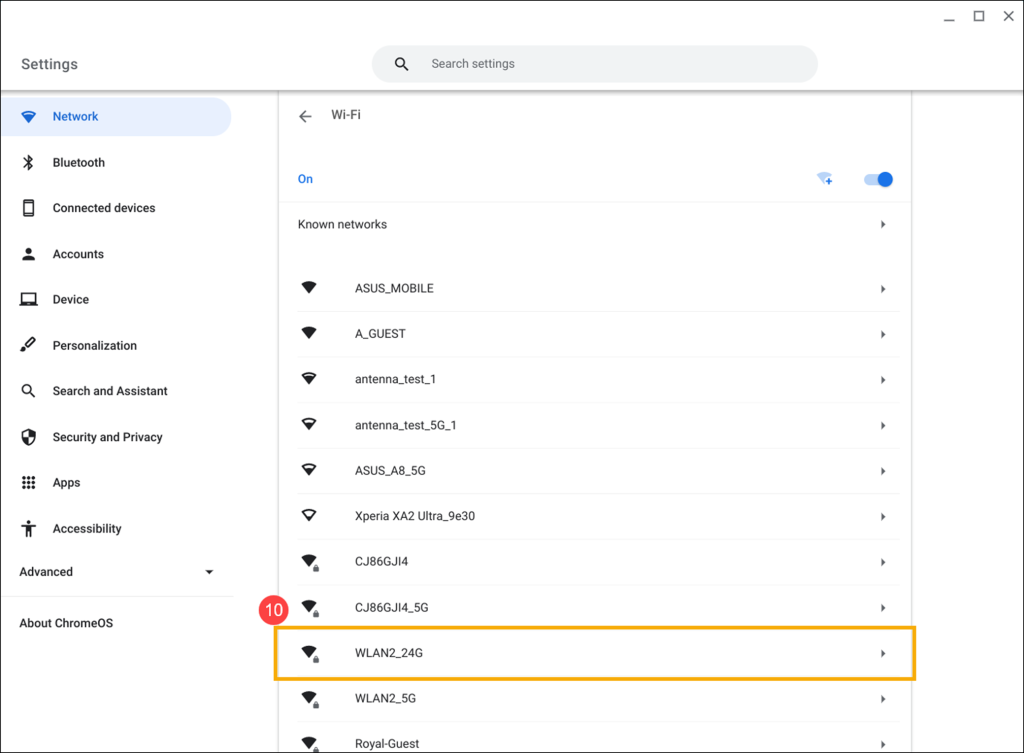Screen dimensions: 1024x753
Task: Open antenna_test_1 details arrow
Action: (x=883, y=380)
